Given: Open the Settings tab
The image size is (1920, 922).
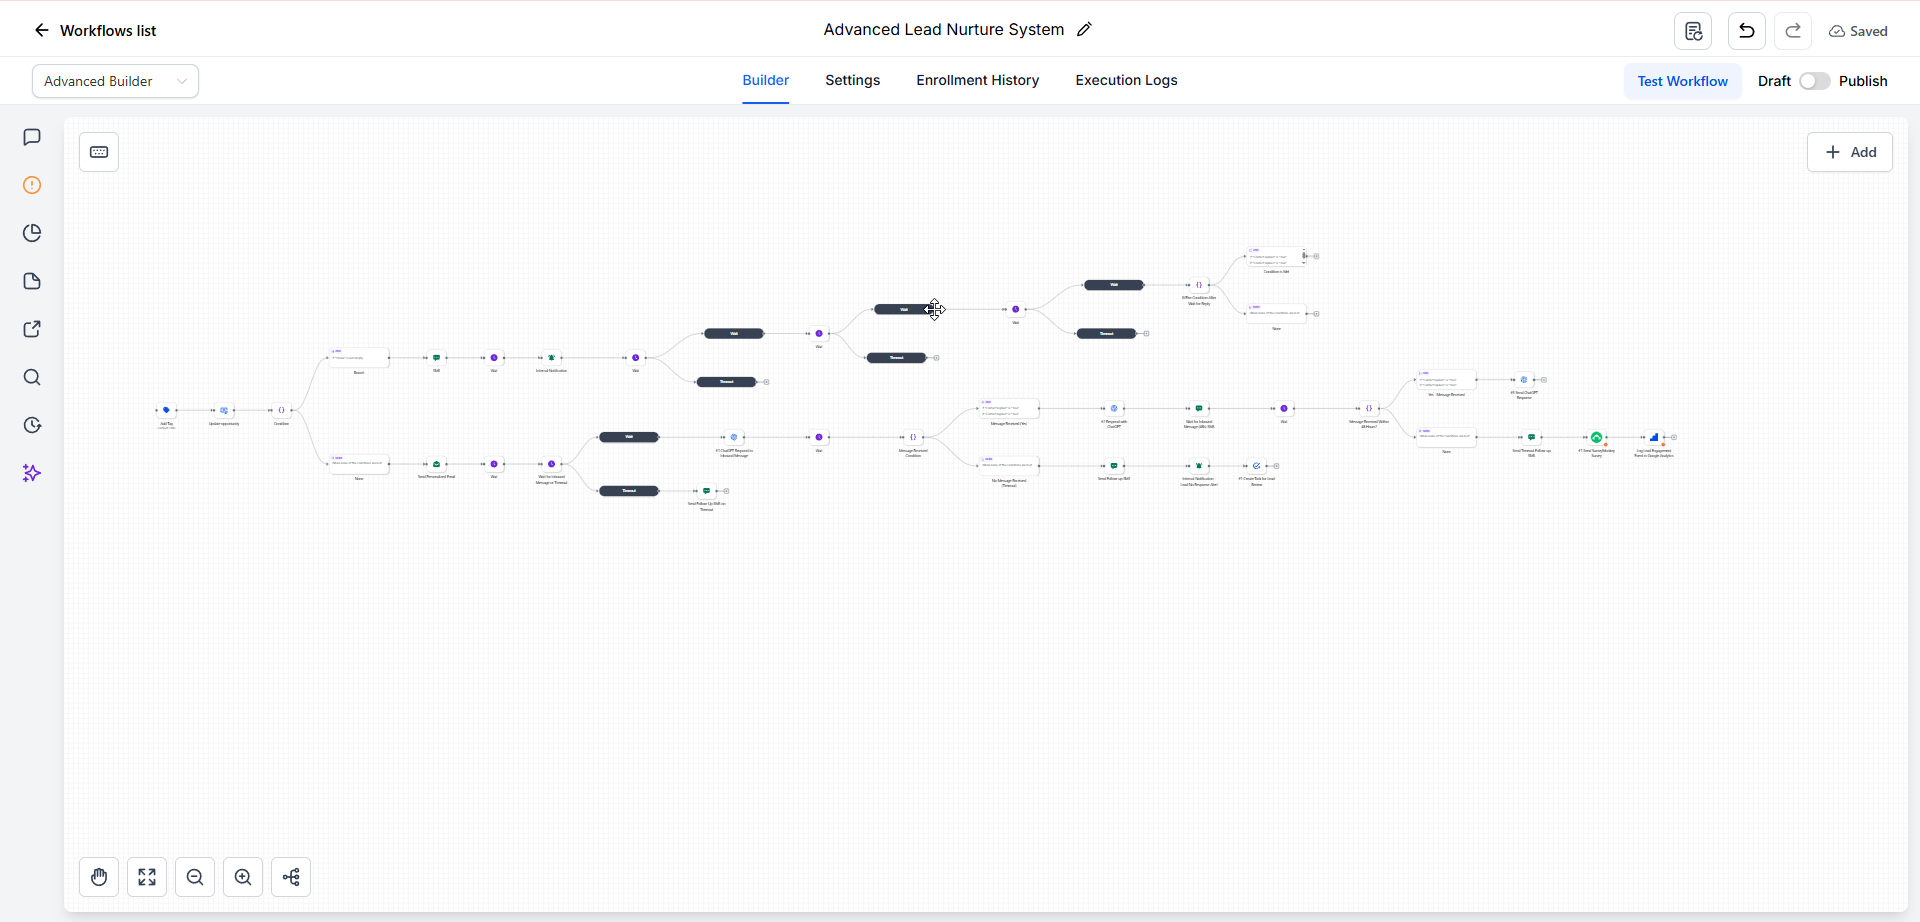Looking at the screenshot, I should pyautogui.click(x=853, y=80).
